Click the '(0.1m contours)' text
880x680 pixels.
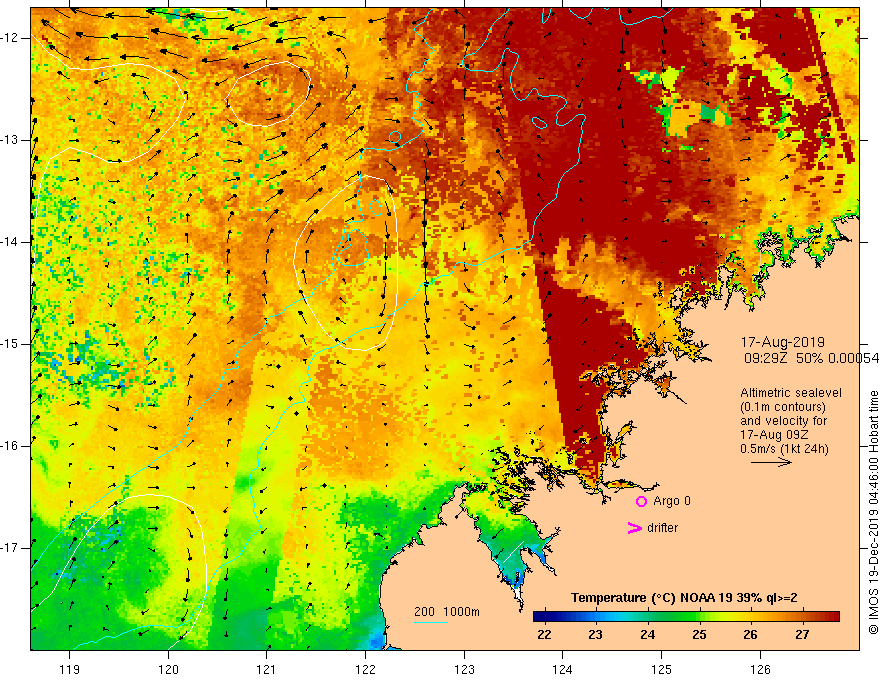(x=782, y=407)
